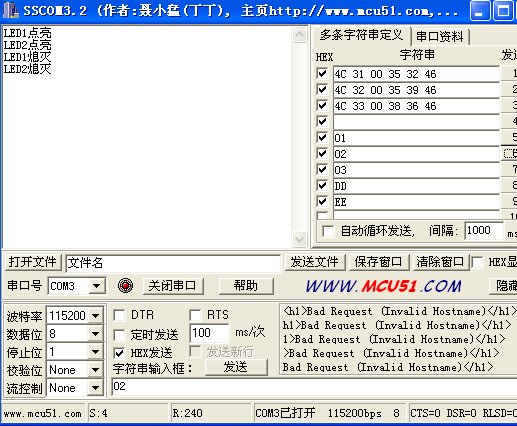Toggle HEX checkbox beside the 01 string
517x426 pixels.
click(x=322, y=137)
